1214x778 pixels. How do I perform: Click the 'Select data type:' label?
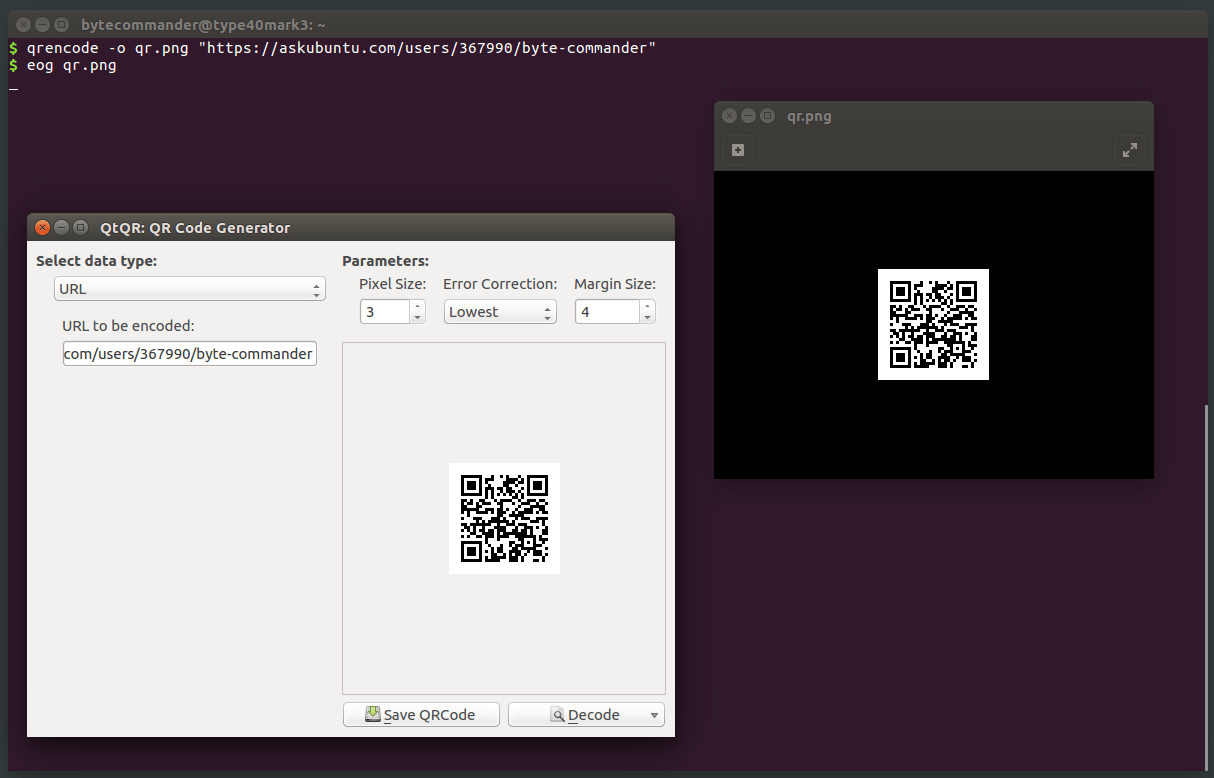[97, 261]
